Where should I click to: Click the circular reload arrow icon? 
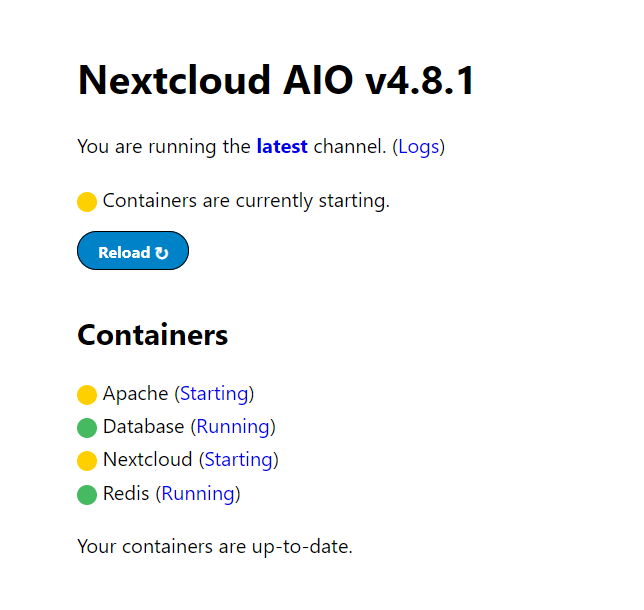[x=162, y=253]
